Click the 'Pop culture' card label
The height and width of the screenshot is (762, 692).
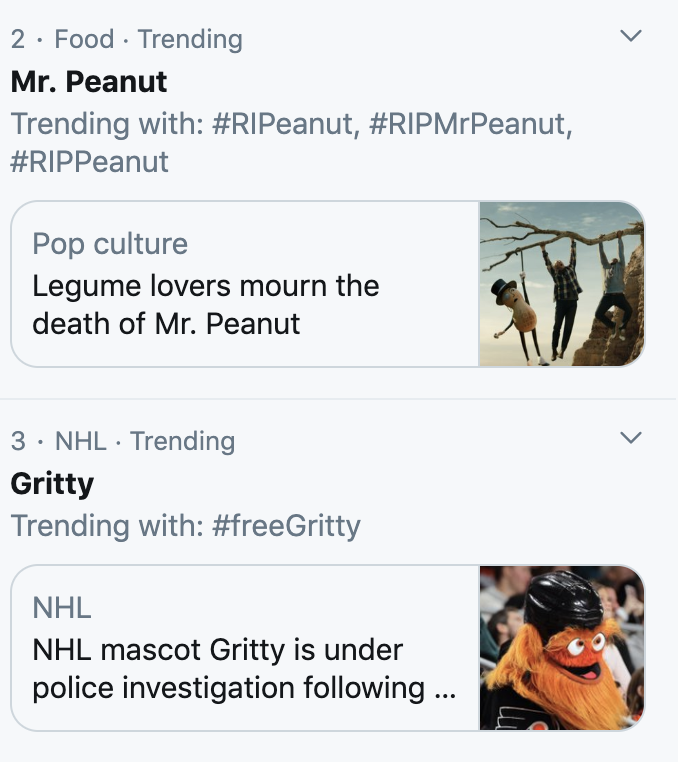[110, 244]
